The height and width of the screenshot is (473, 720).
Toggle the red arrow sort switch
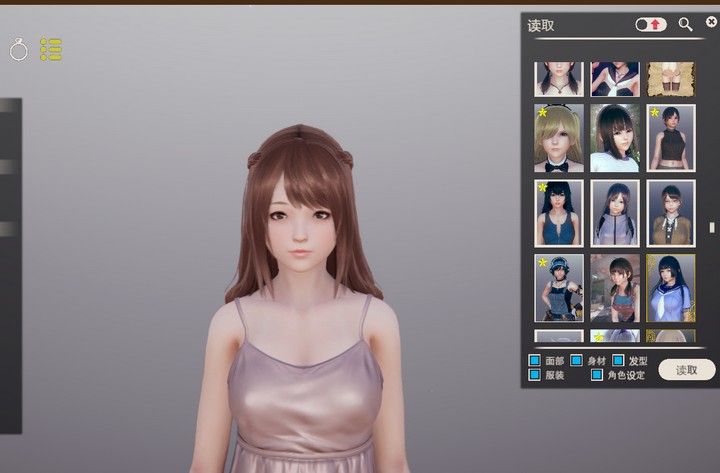pyautogui.click(x=651, y=24)
